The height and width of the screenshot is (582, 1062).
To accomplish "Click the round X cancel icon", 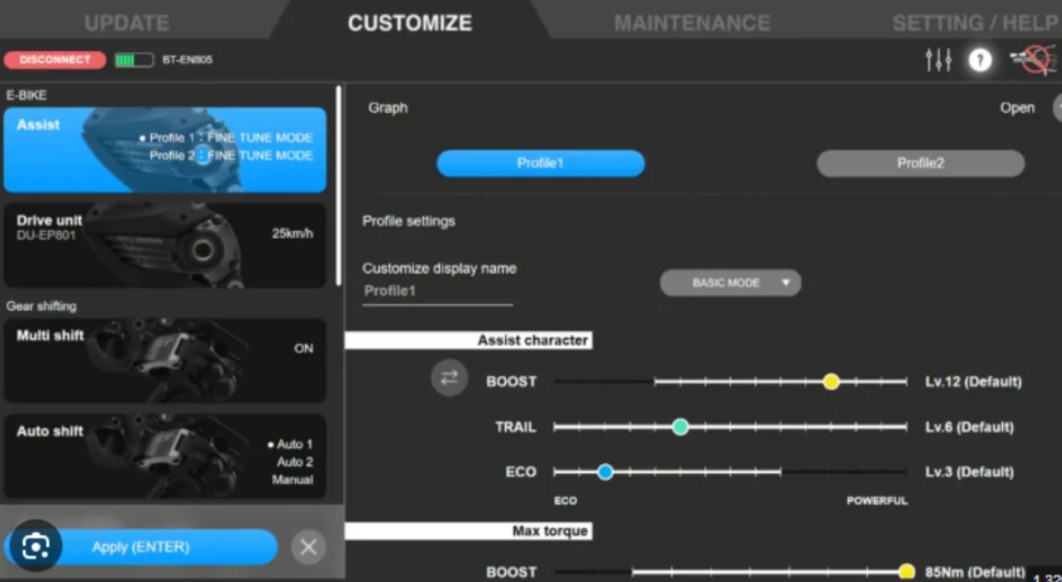I will point(309,547).
